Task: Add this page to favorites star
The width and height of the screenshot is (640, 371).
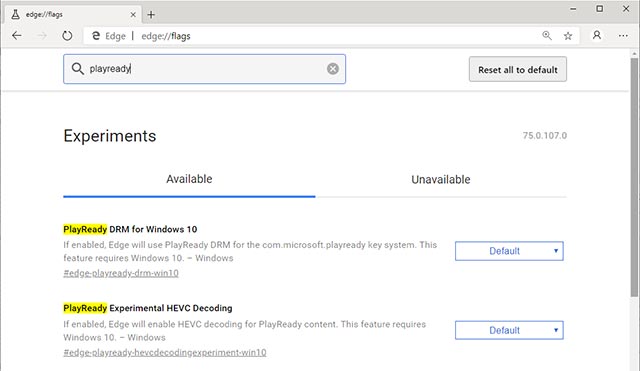Action: tap(568, 36)
